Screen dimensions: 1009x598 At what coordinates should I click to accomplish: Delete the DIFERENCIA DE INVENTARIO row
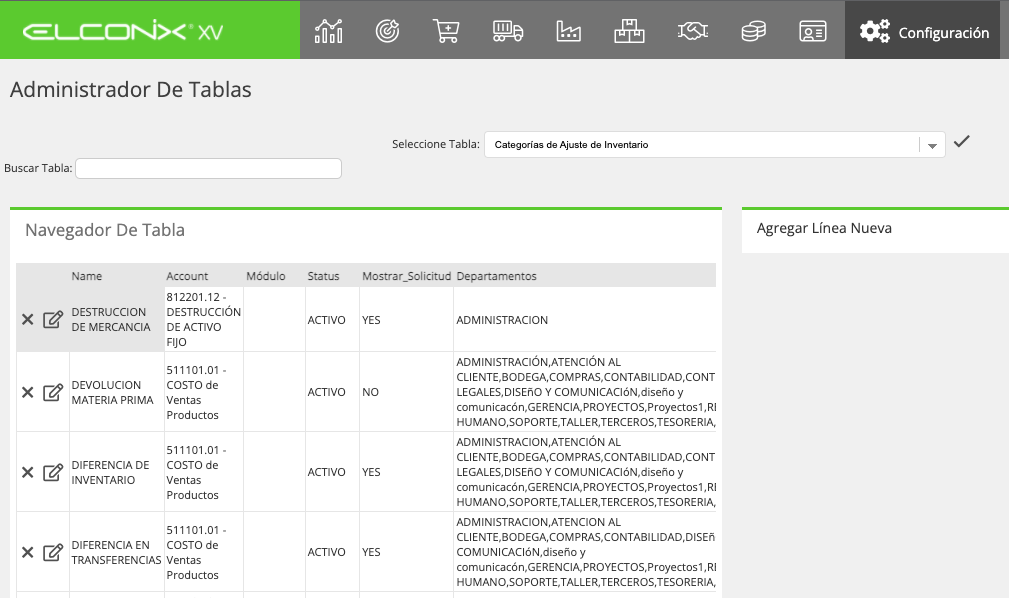28,472
